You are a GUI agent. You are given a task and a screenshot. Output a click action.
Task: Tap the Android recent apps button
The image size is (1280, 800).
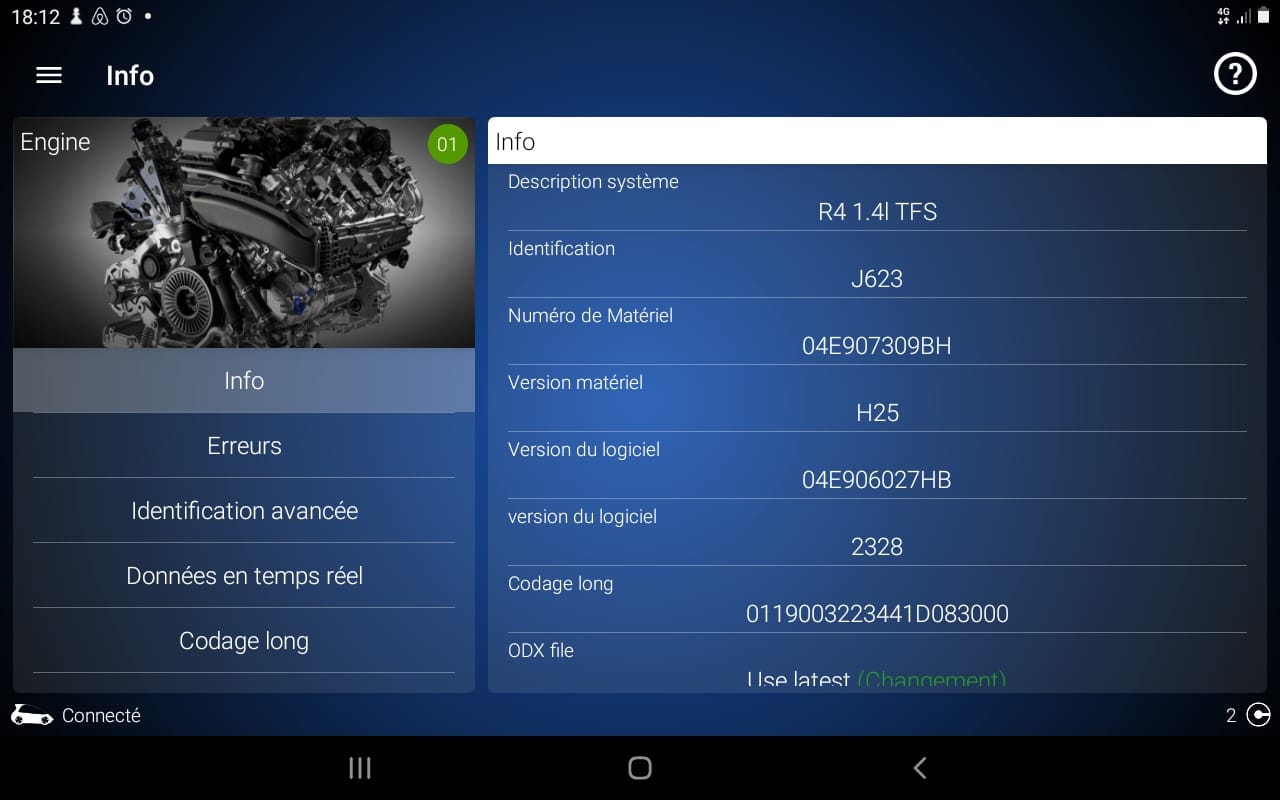[360, 768]
